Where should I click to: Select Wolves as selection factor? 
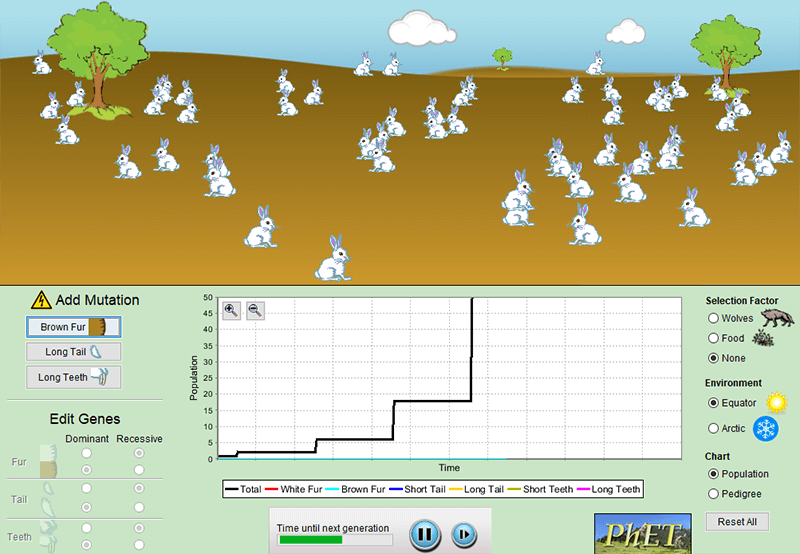point(713,318)
